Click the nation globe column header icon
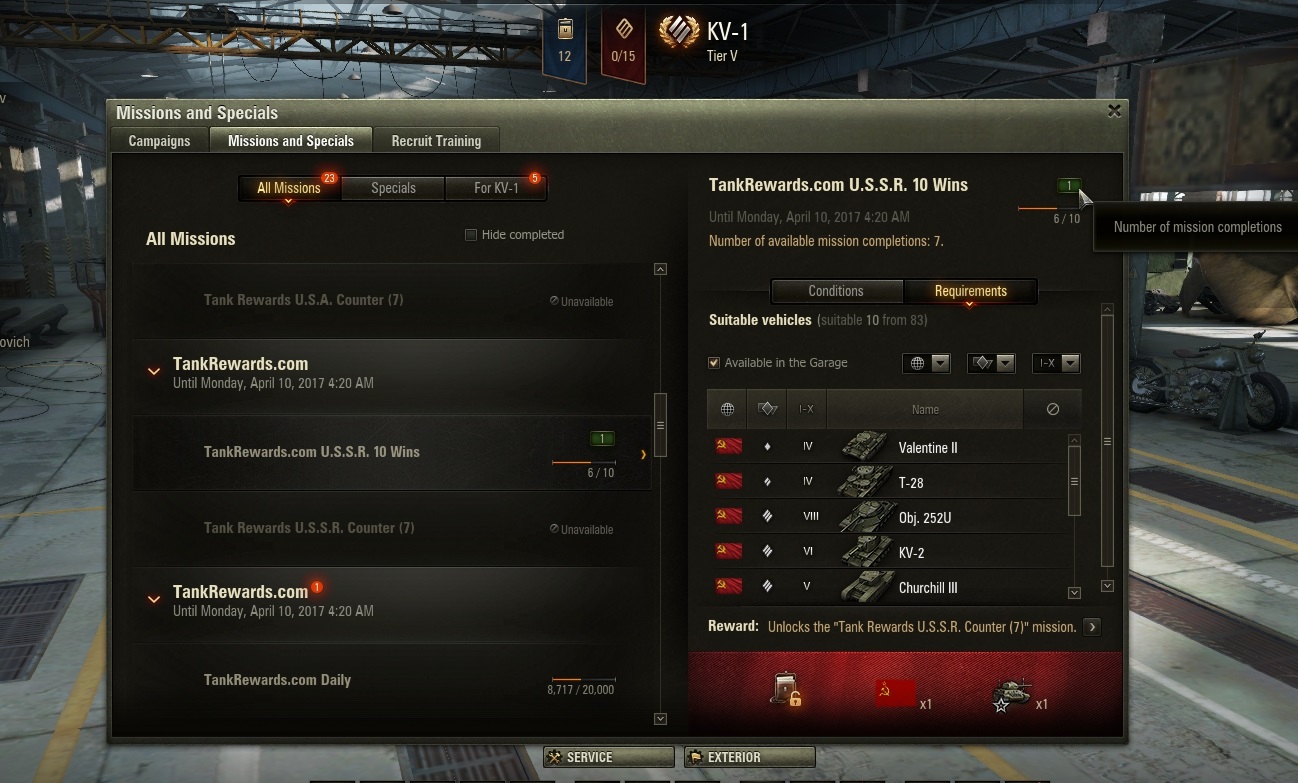This screenshot has height=783, width=1298. pyautogui.click(x=727, y=409)
